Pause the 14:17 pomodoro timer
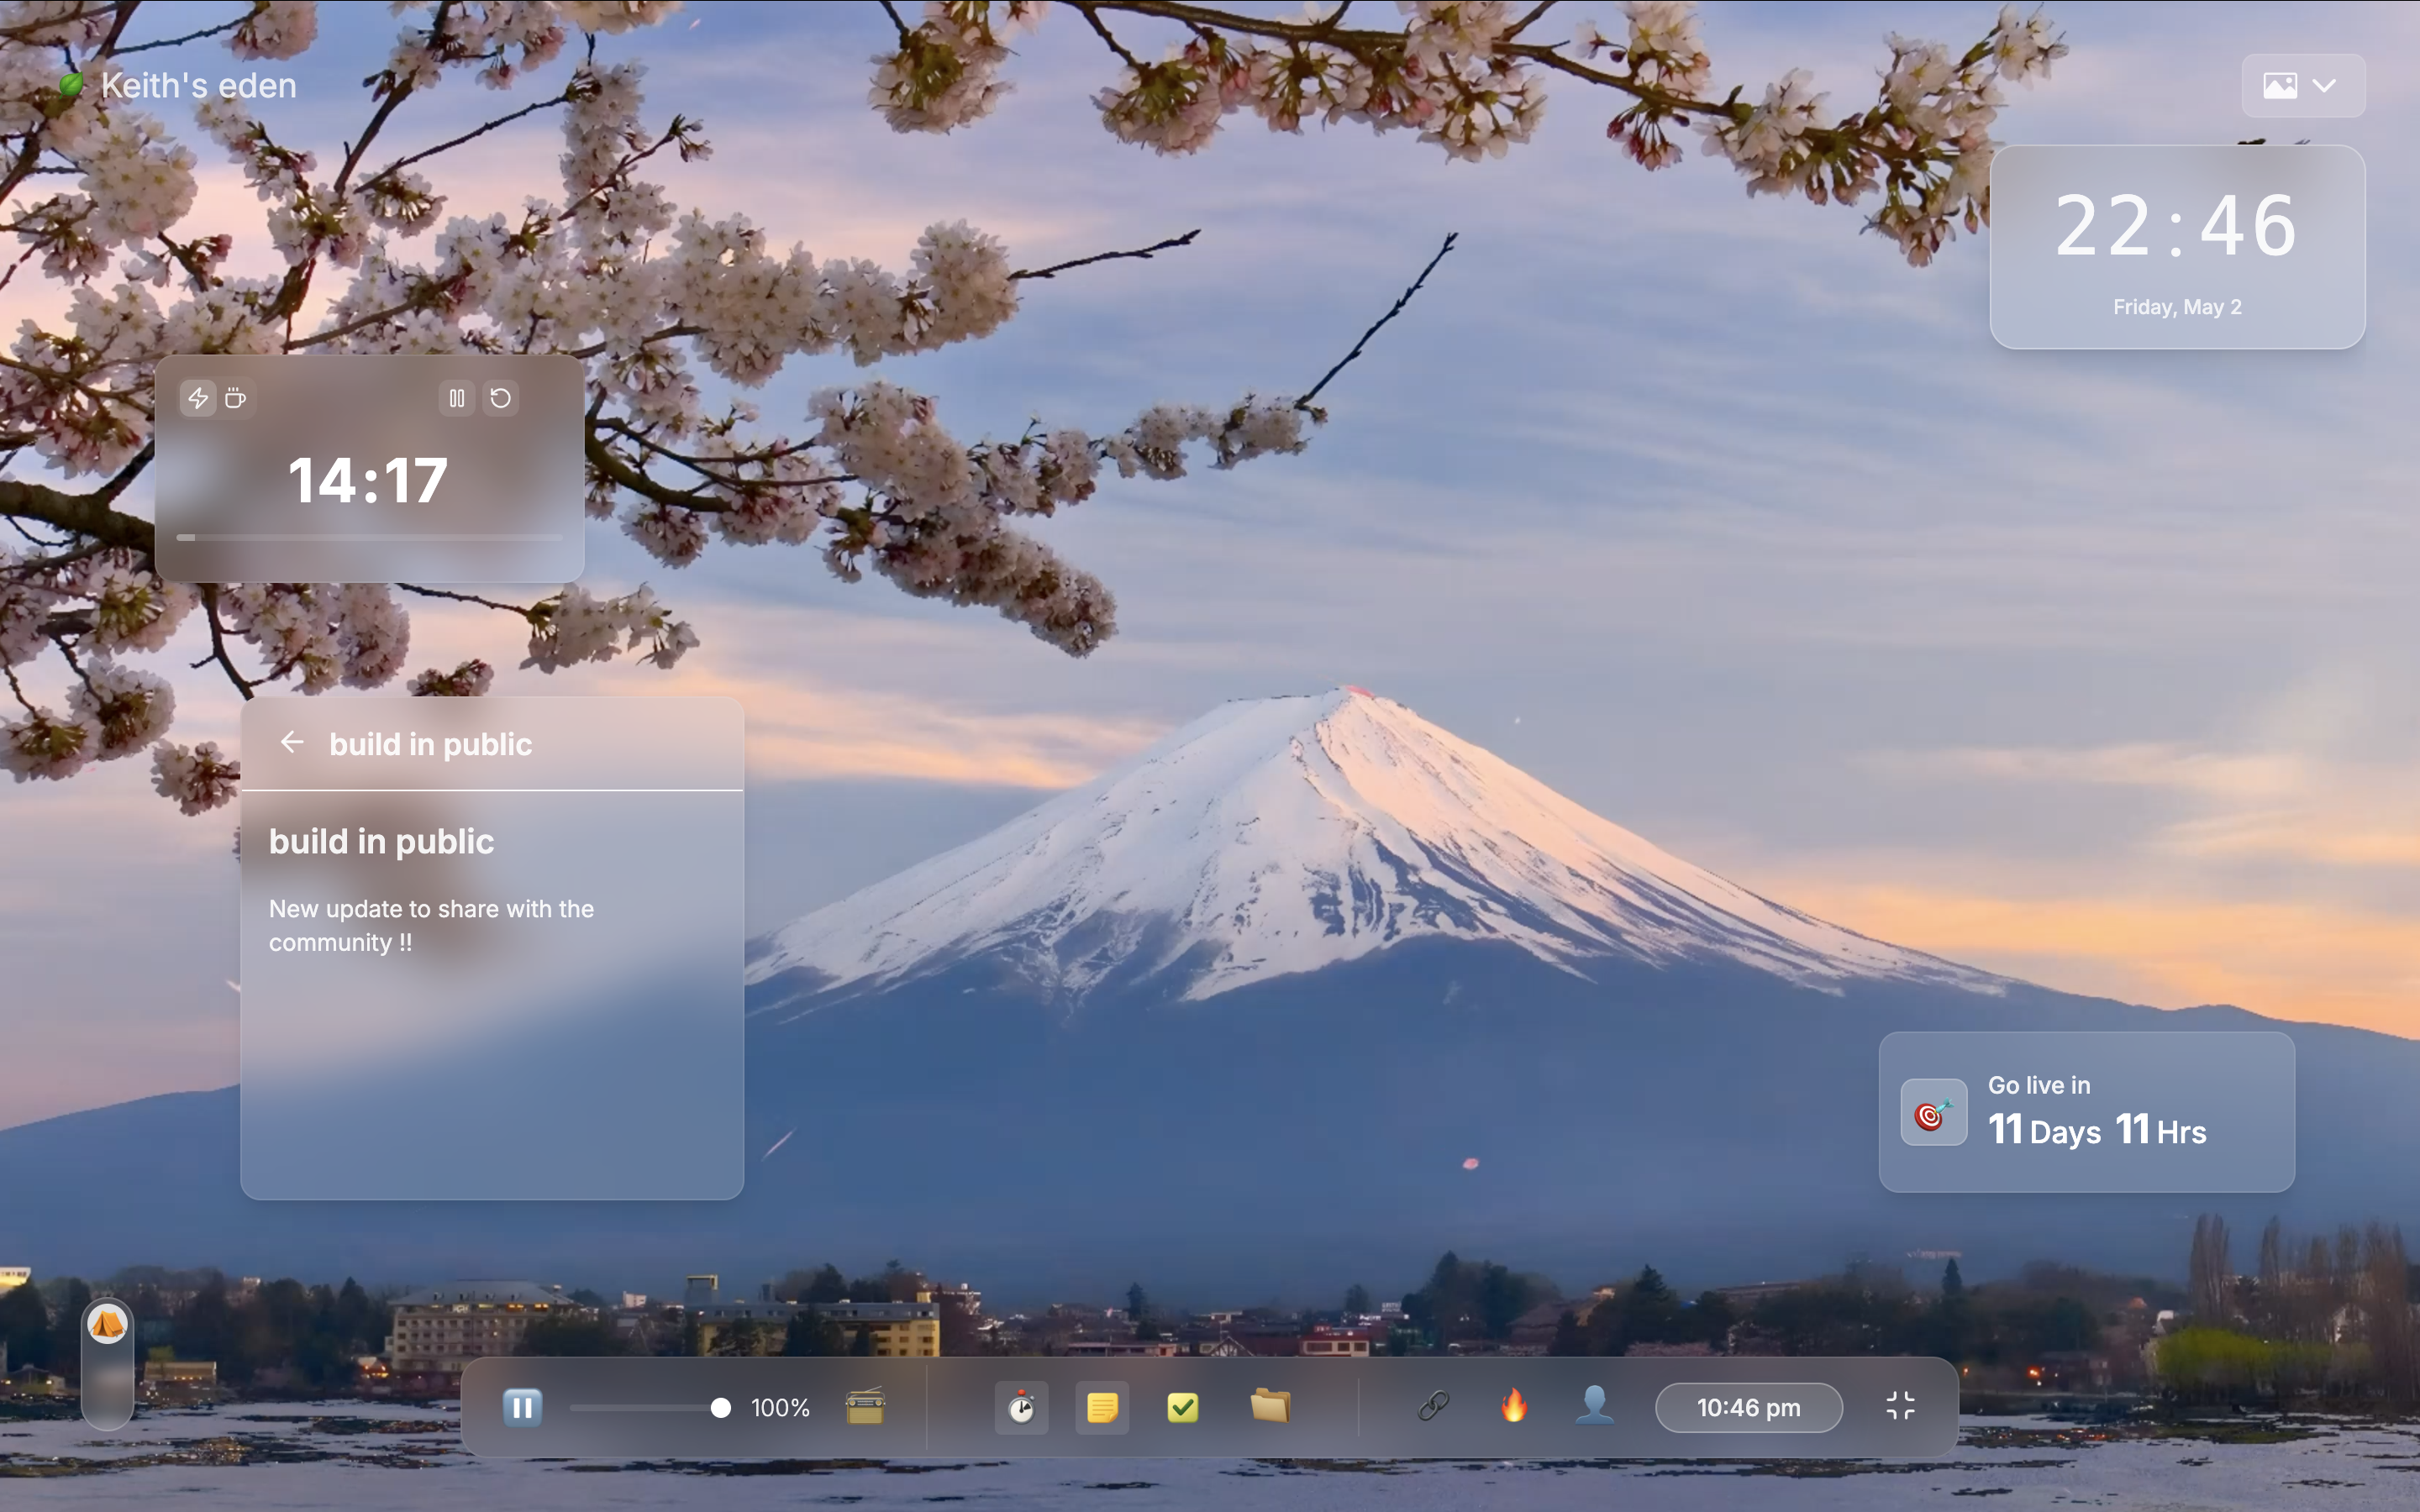 (x=457, y=399)
